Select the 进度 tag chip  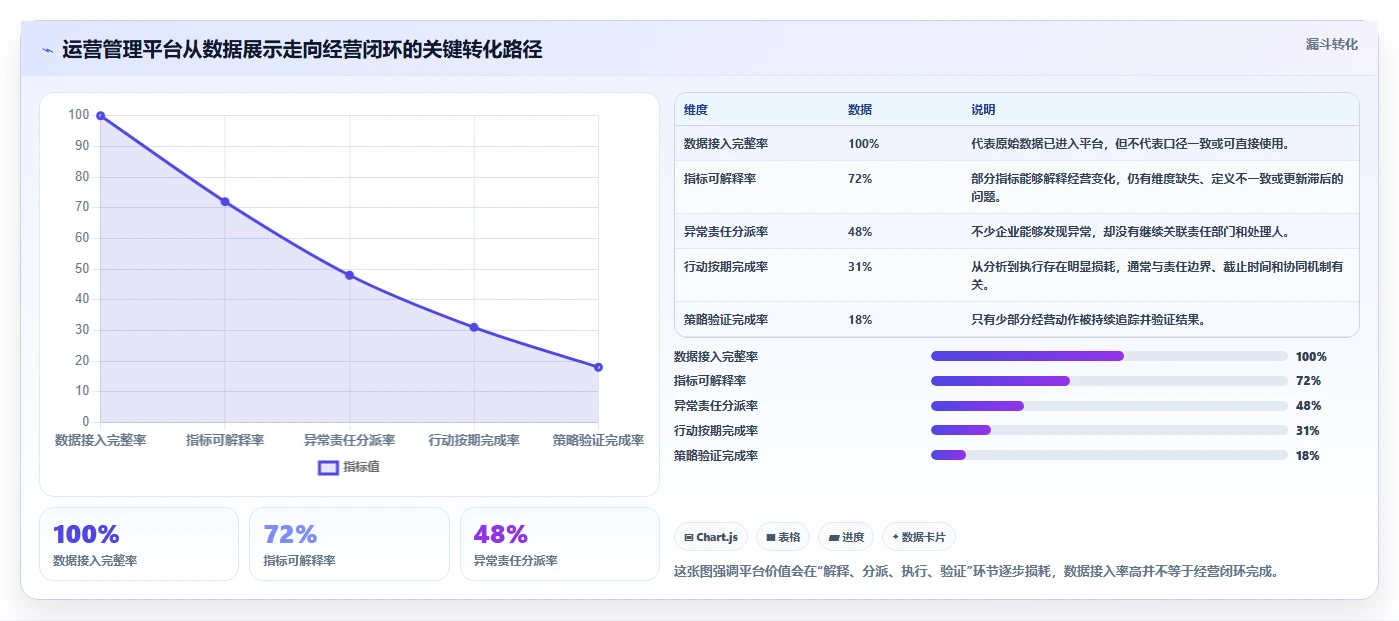click(846, 537)
